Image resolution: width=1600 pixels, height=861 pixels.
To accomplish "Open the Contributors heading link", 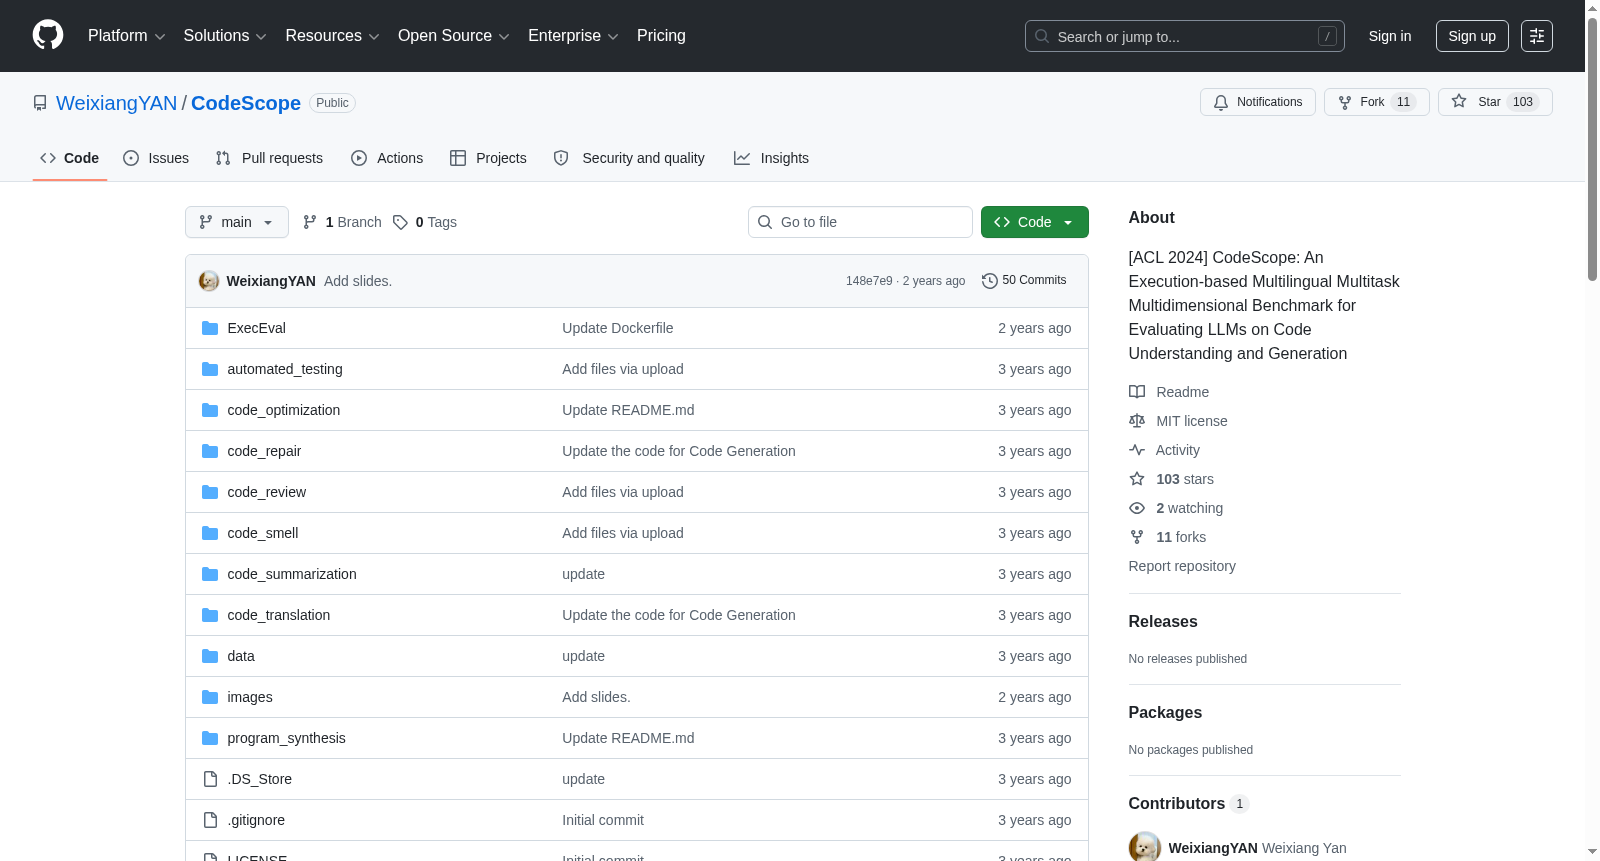I will tap(1188, 803).
